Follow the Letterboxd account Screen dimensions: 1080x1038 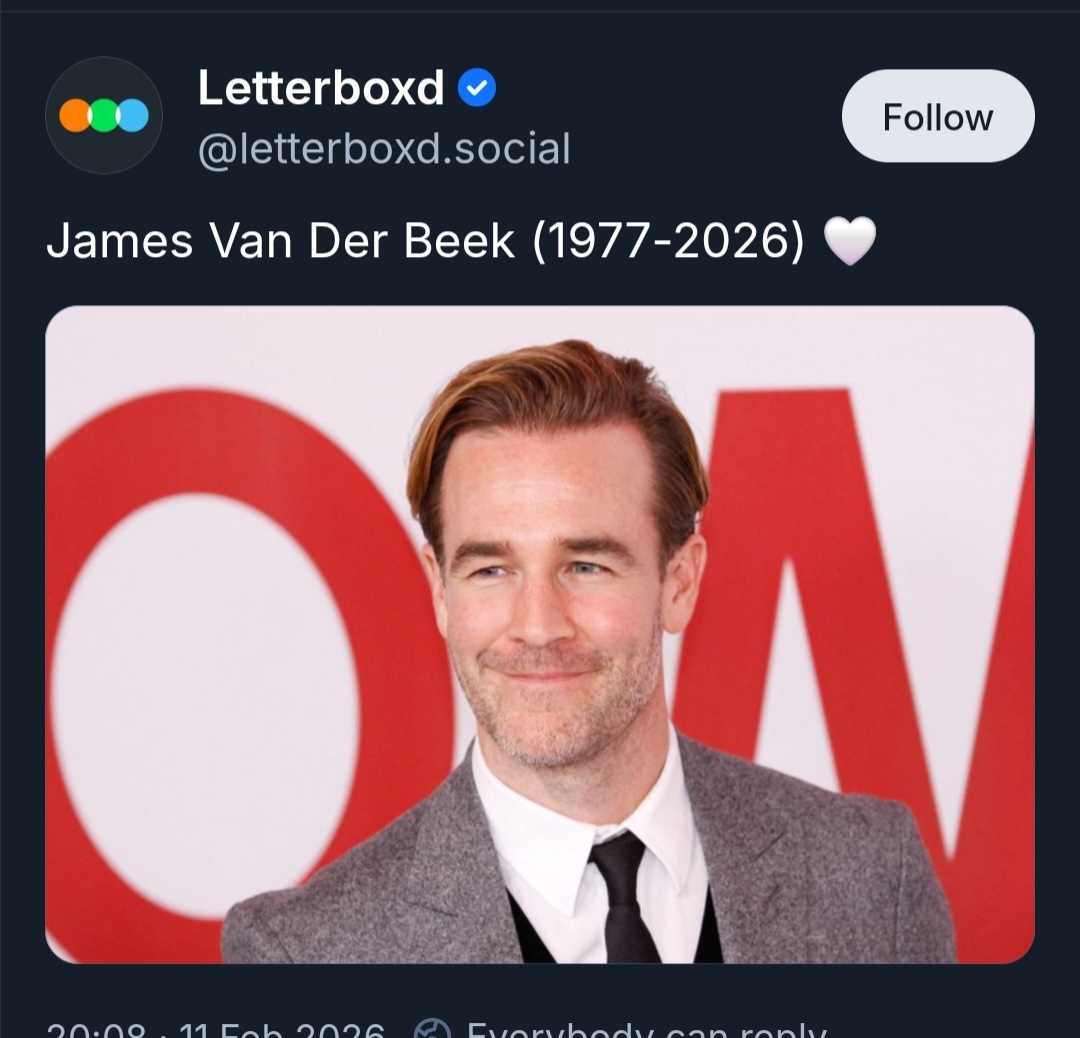[937, 116]
